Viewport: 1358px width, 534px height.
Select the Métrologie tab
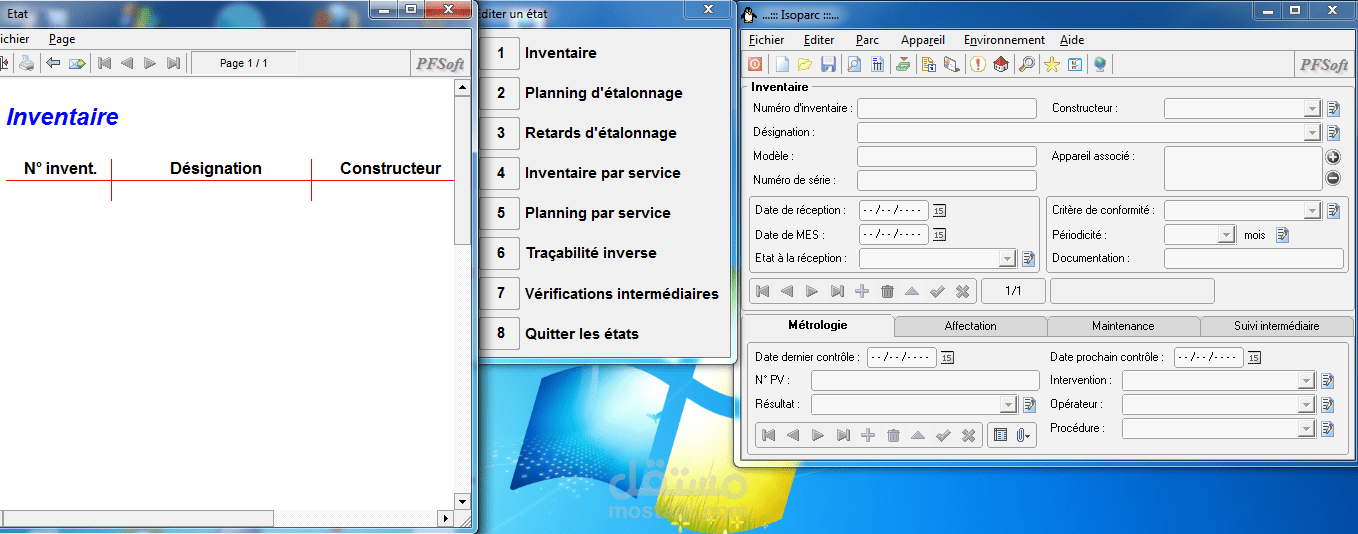(x=818, y=325)
